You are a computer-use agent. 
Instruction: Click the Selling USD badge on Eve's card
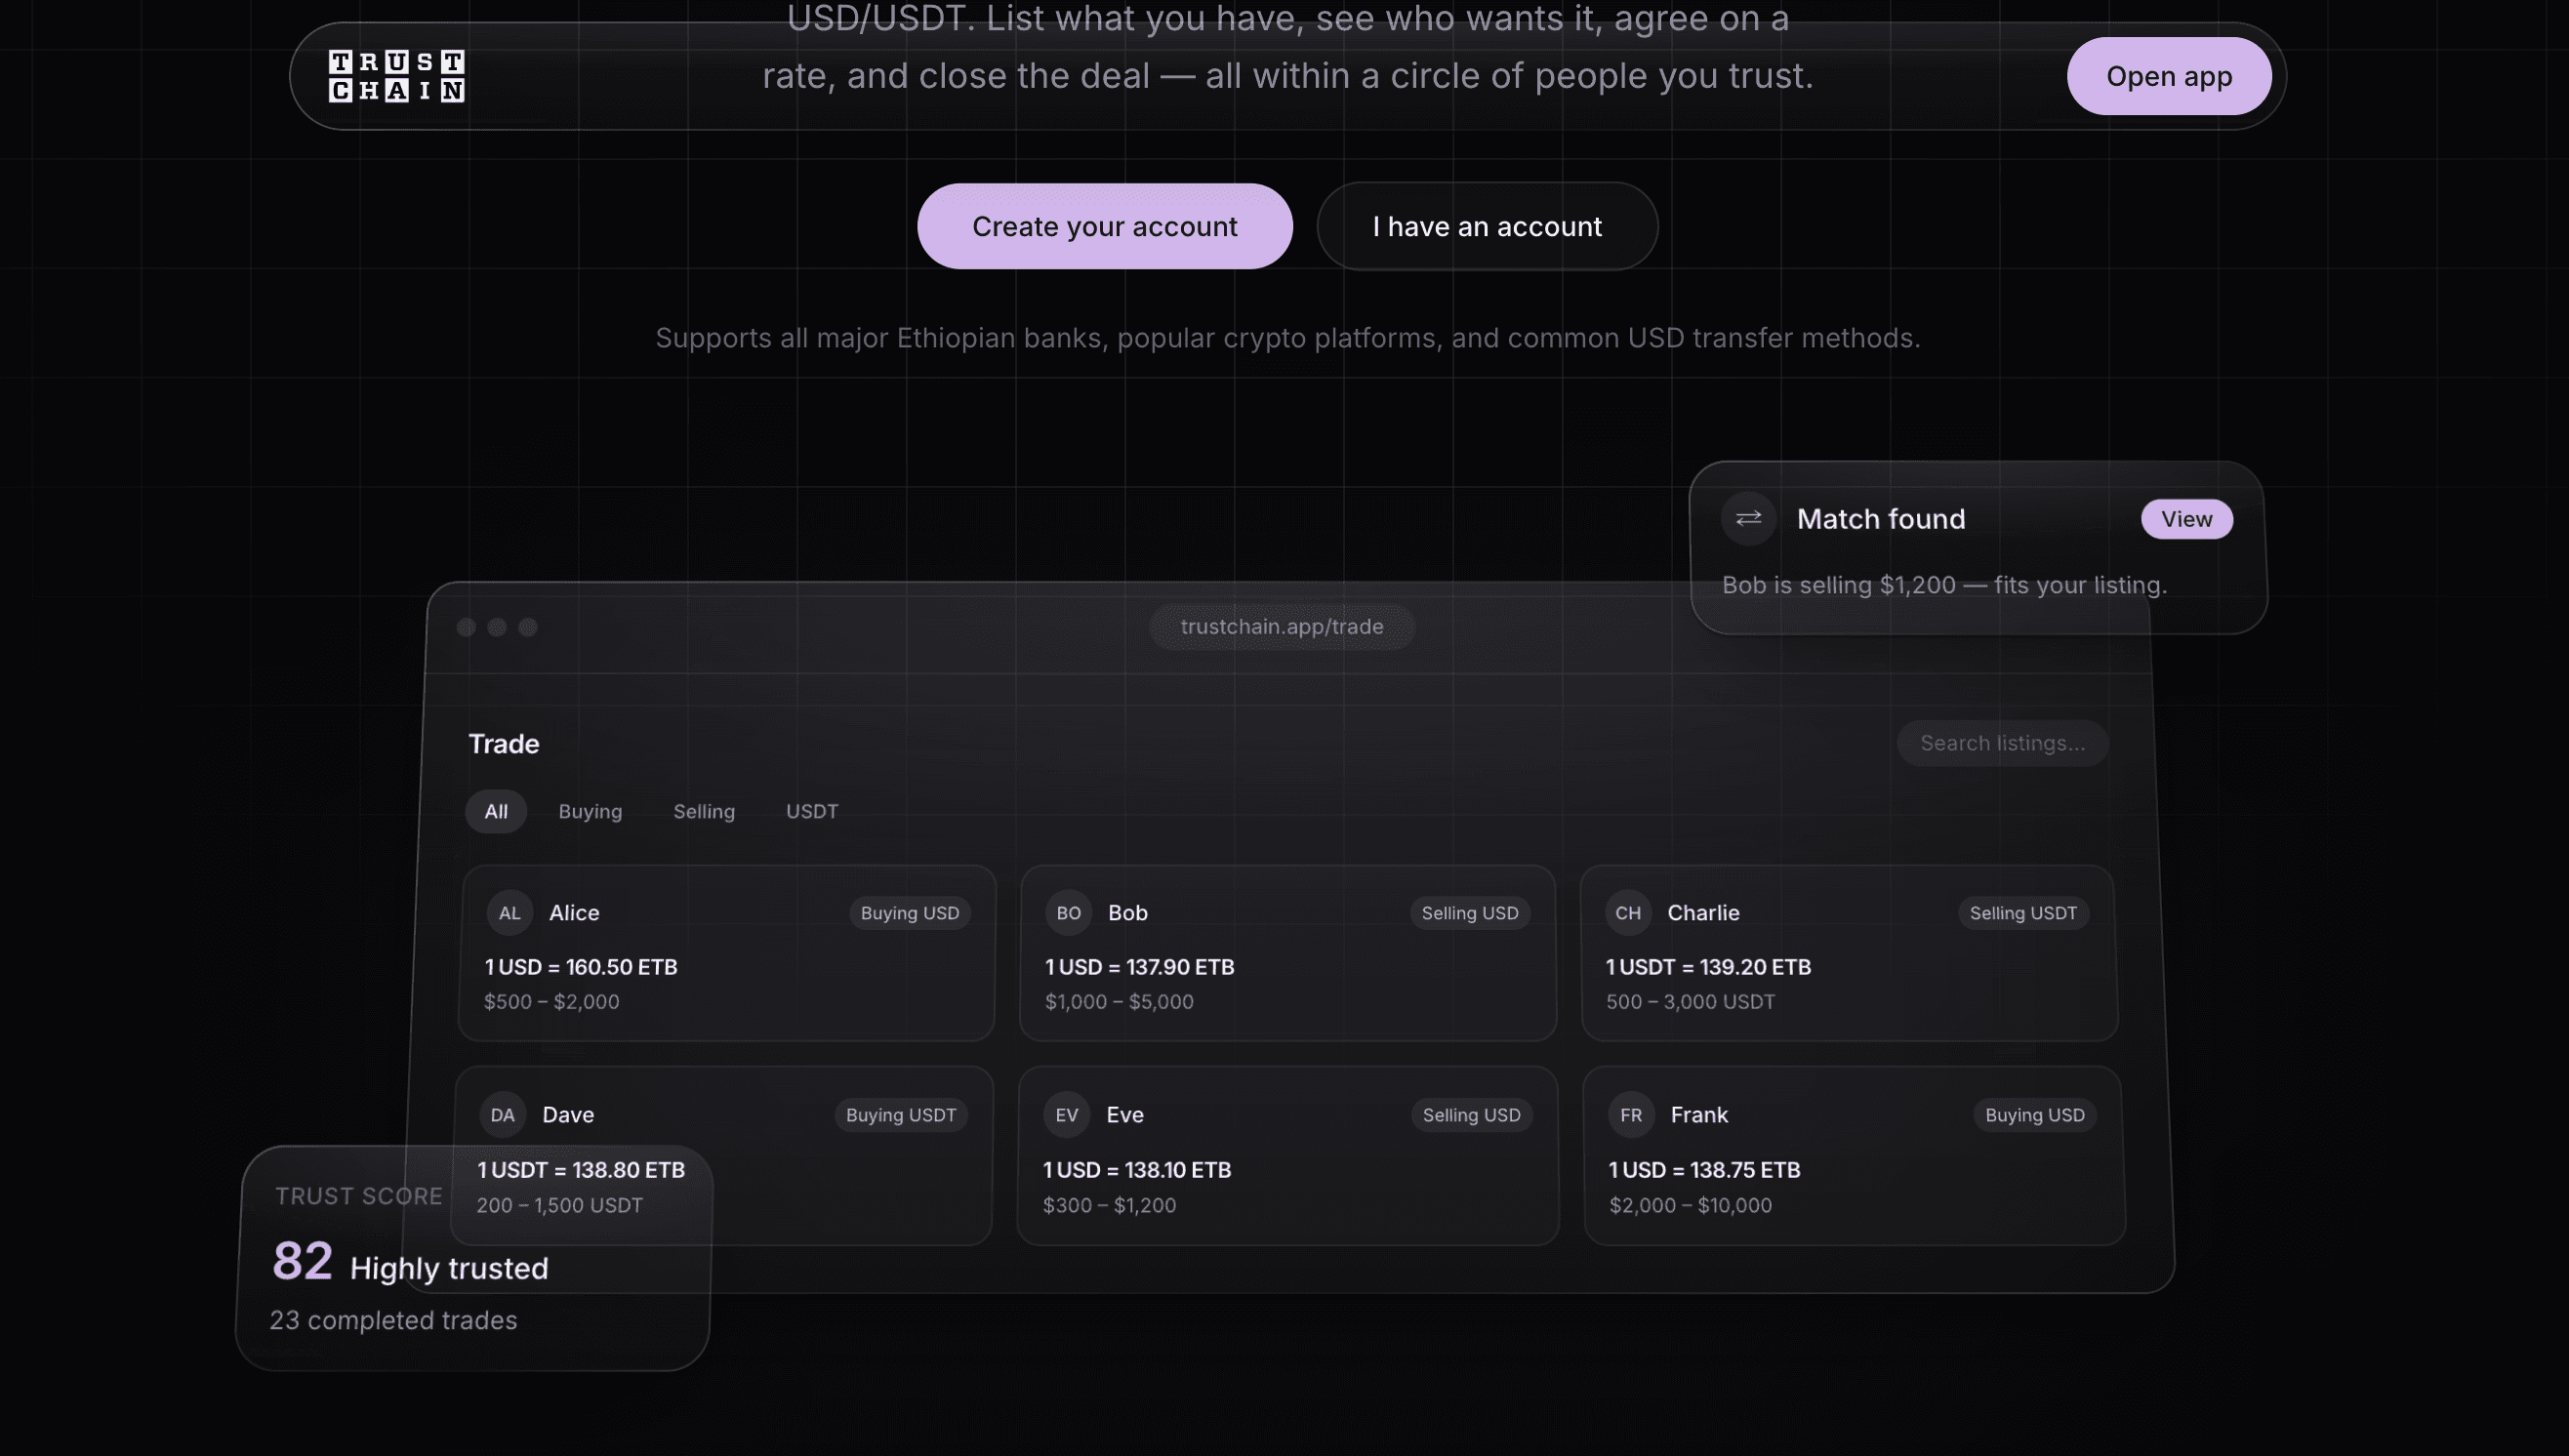(x=1471, y=1115)
